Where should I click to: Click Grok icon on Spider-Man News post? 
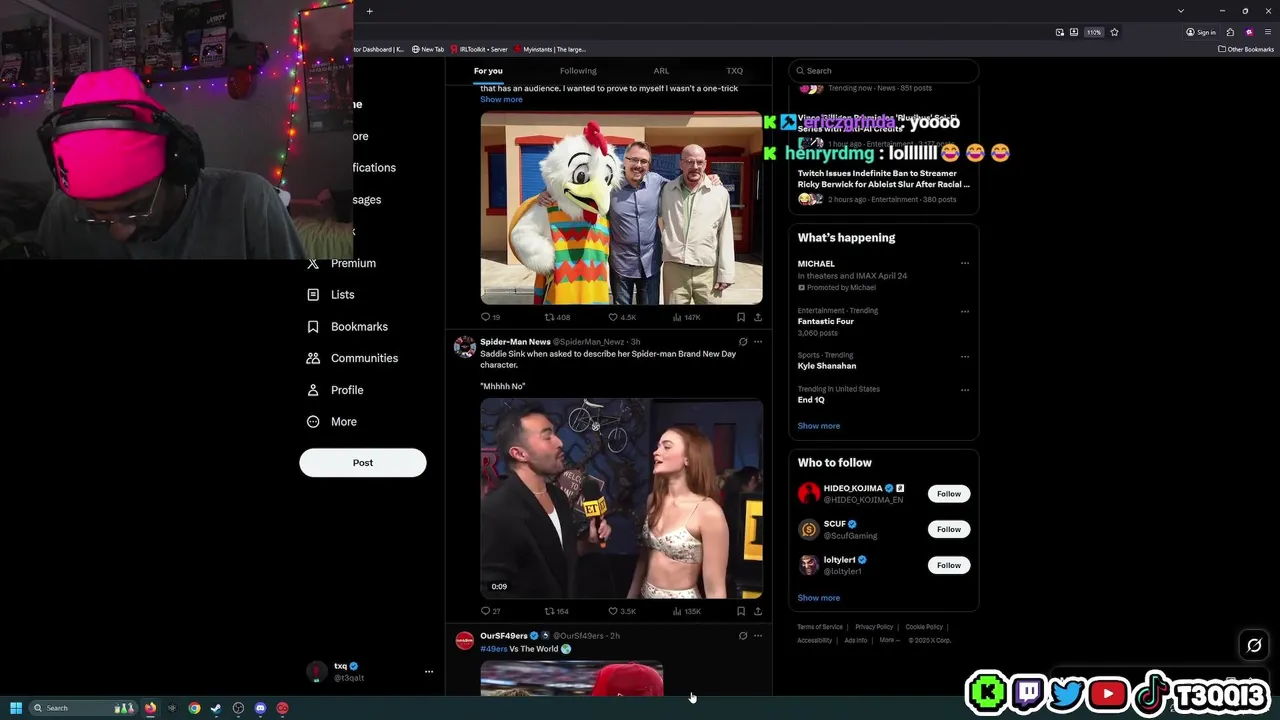742,342
